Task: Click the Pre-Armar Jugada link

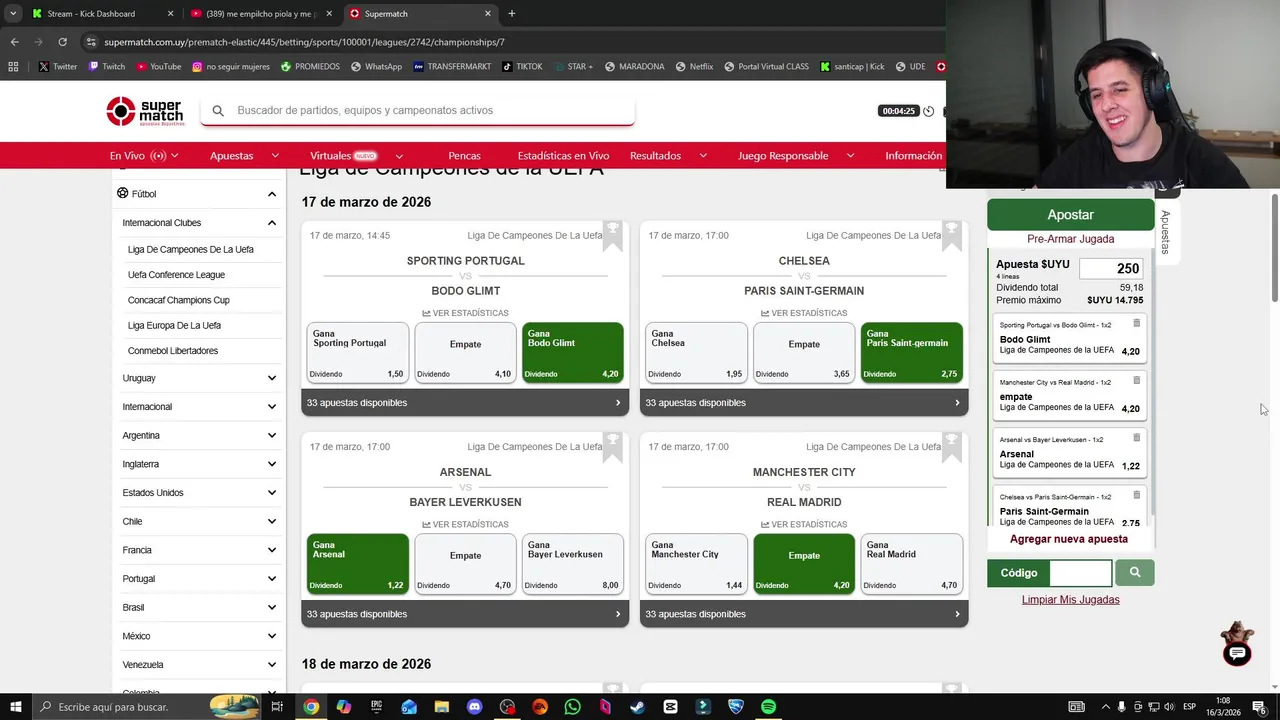Action: click(1070, 239)
